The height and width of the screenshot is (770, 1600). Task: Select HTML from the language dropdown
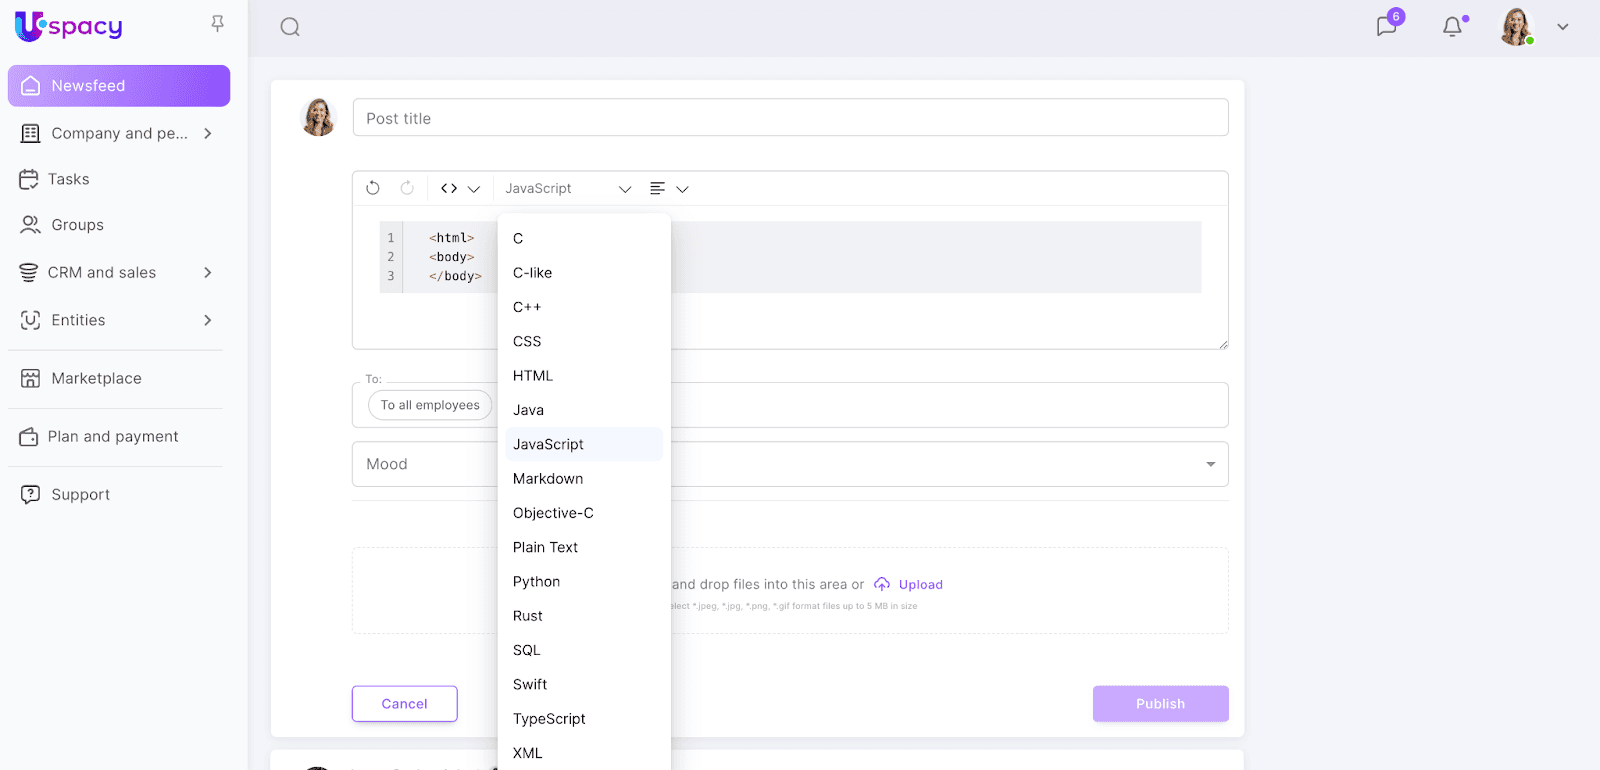533,376
